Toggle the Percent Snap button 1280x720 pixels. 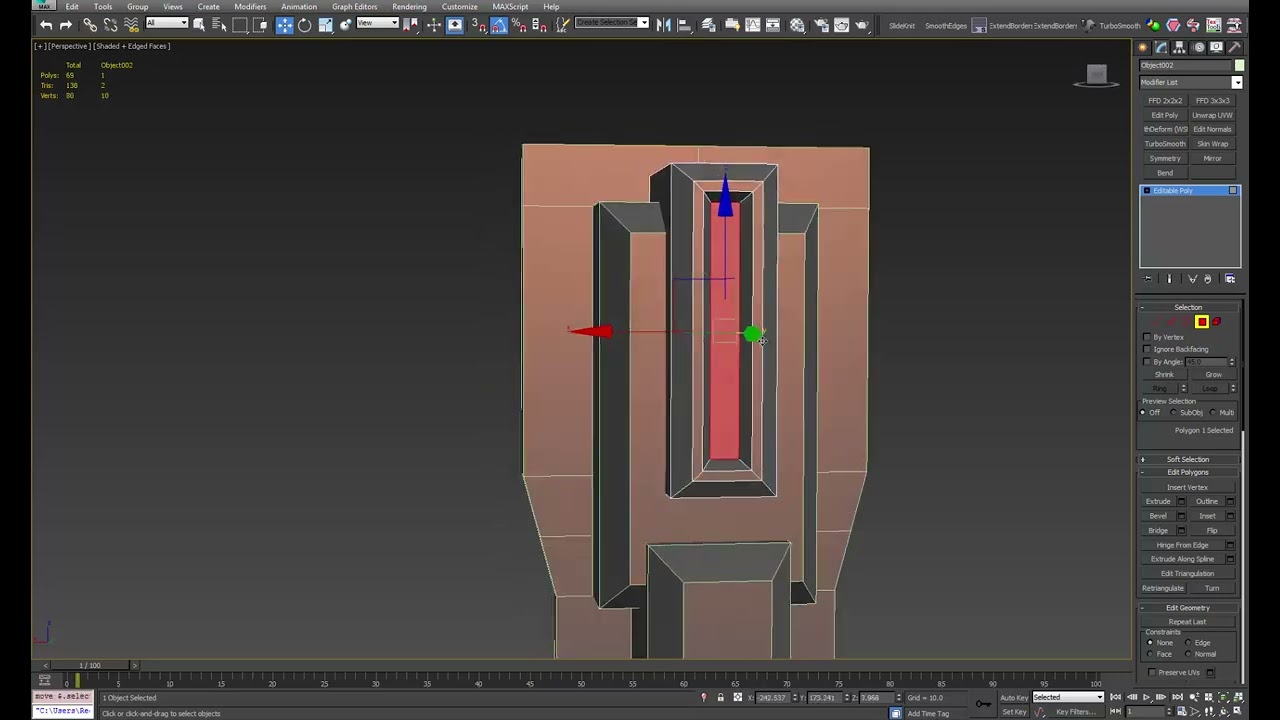[519, 25]
